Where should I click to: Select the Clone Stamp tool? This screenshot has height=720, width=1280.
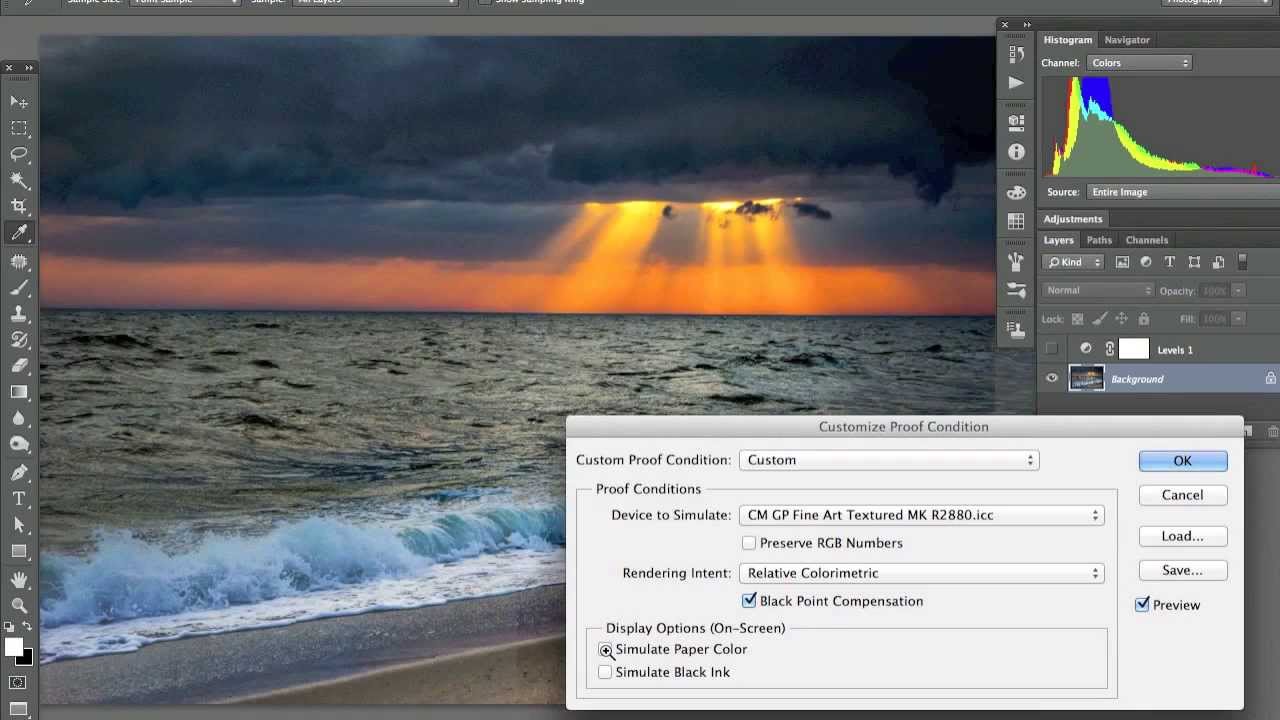point(19,314)
